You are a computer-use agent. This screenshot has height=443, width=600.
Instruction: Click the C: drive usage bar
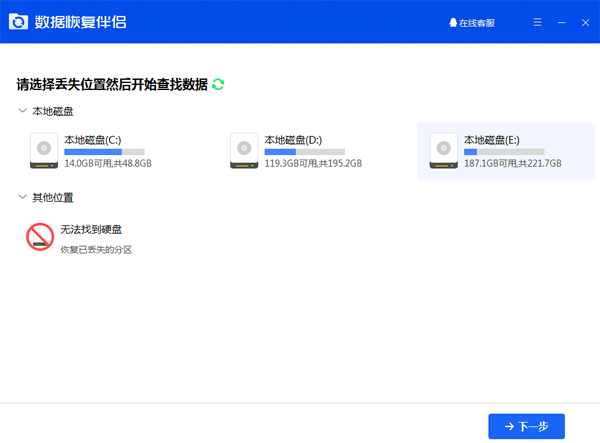click(x=108, y=152)
